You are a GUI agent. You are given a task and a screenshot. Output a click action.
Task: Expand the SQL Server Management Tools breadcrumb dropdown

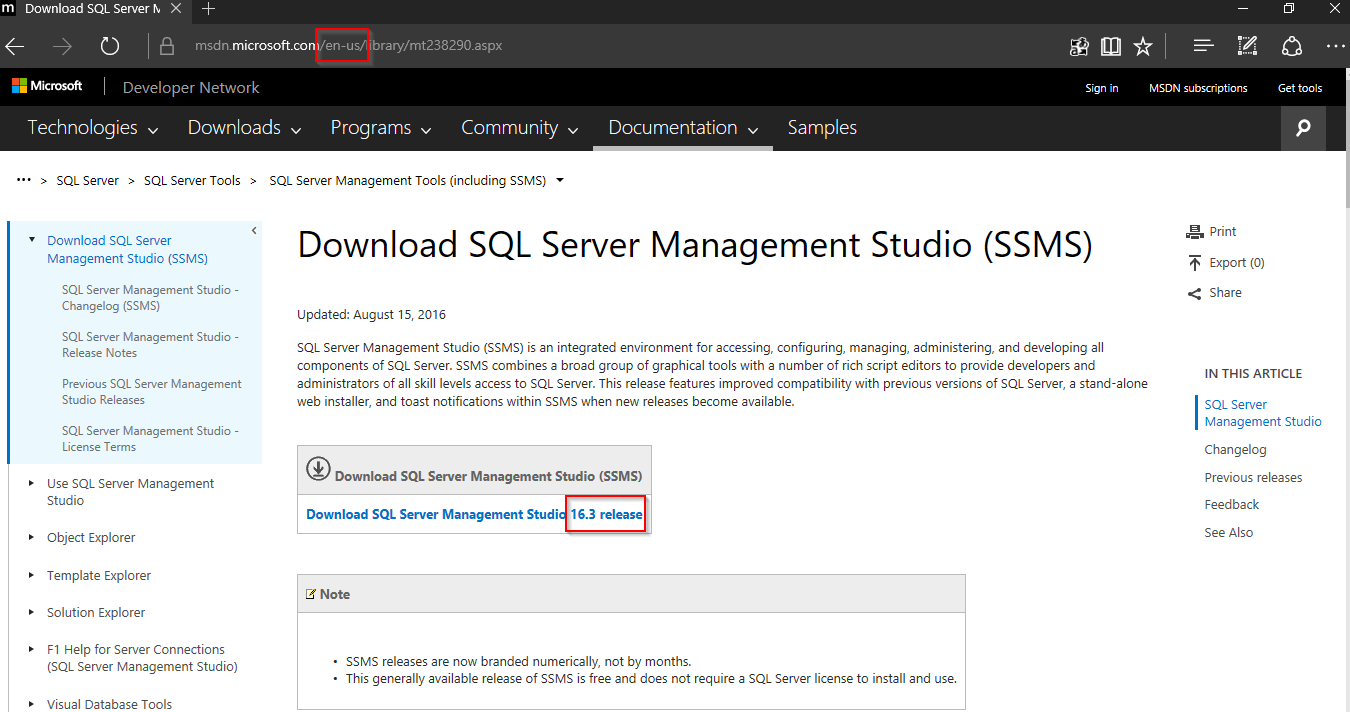560,180
